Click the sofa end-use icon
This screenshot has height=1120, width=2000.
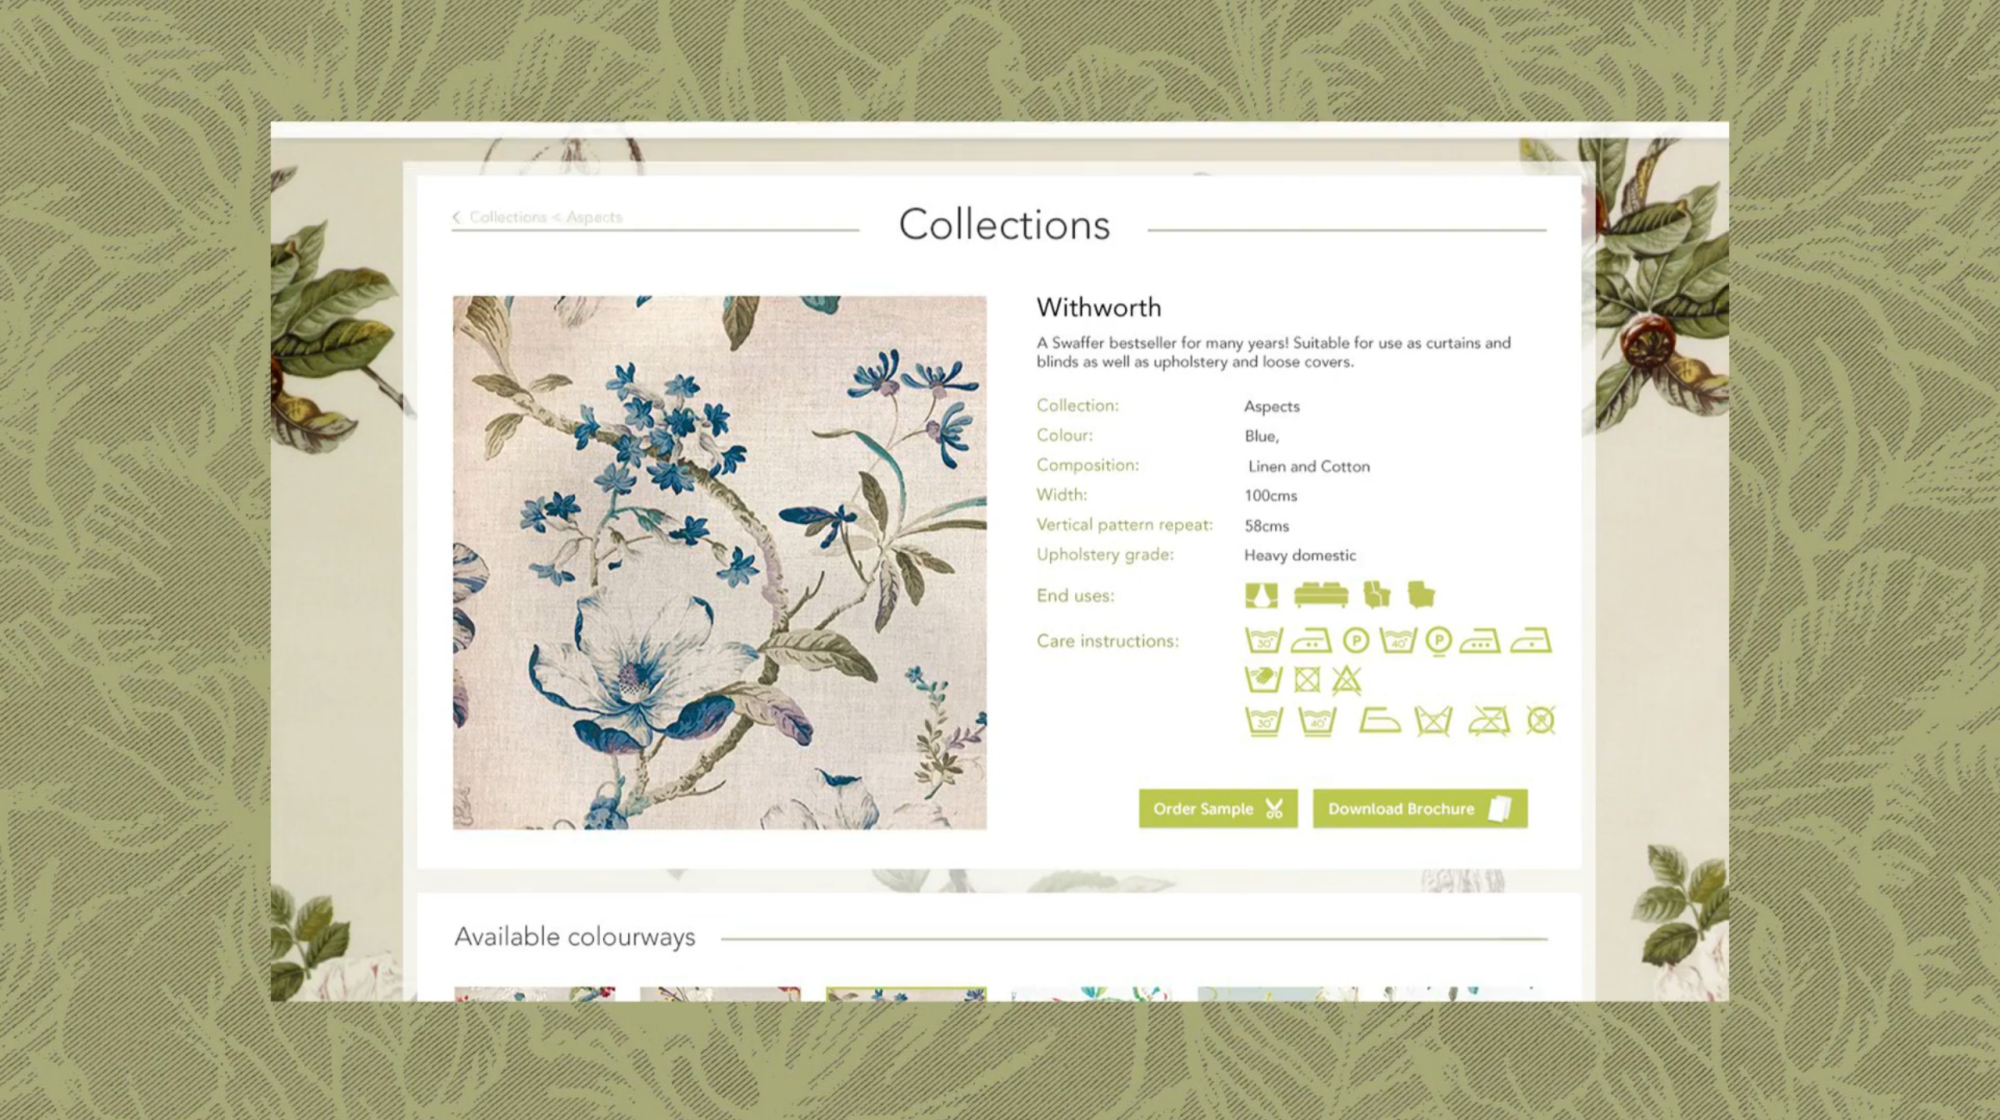(1321, 595)
